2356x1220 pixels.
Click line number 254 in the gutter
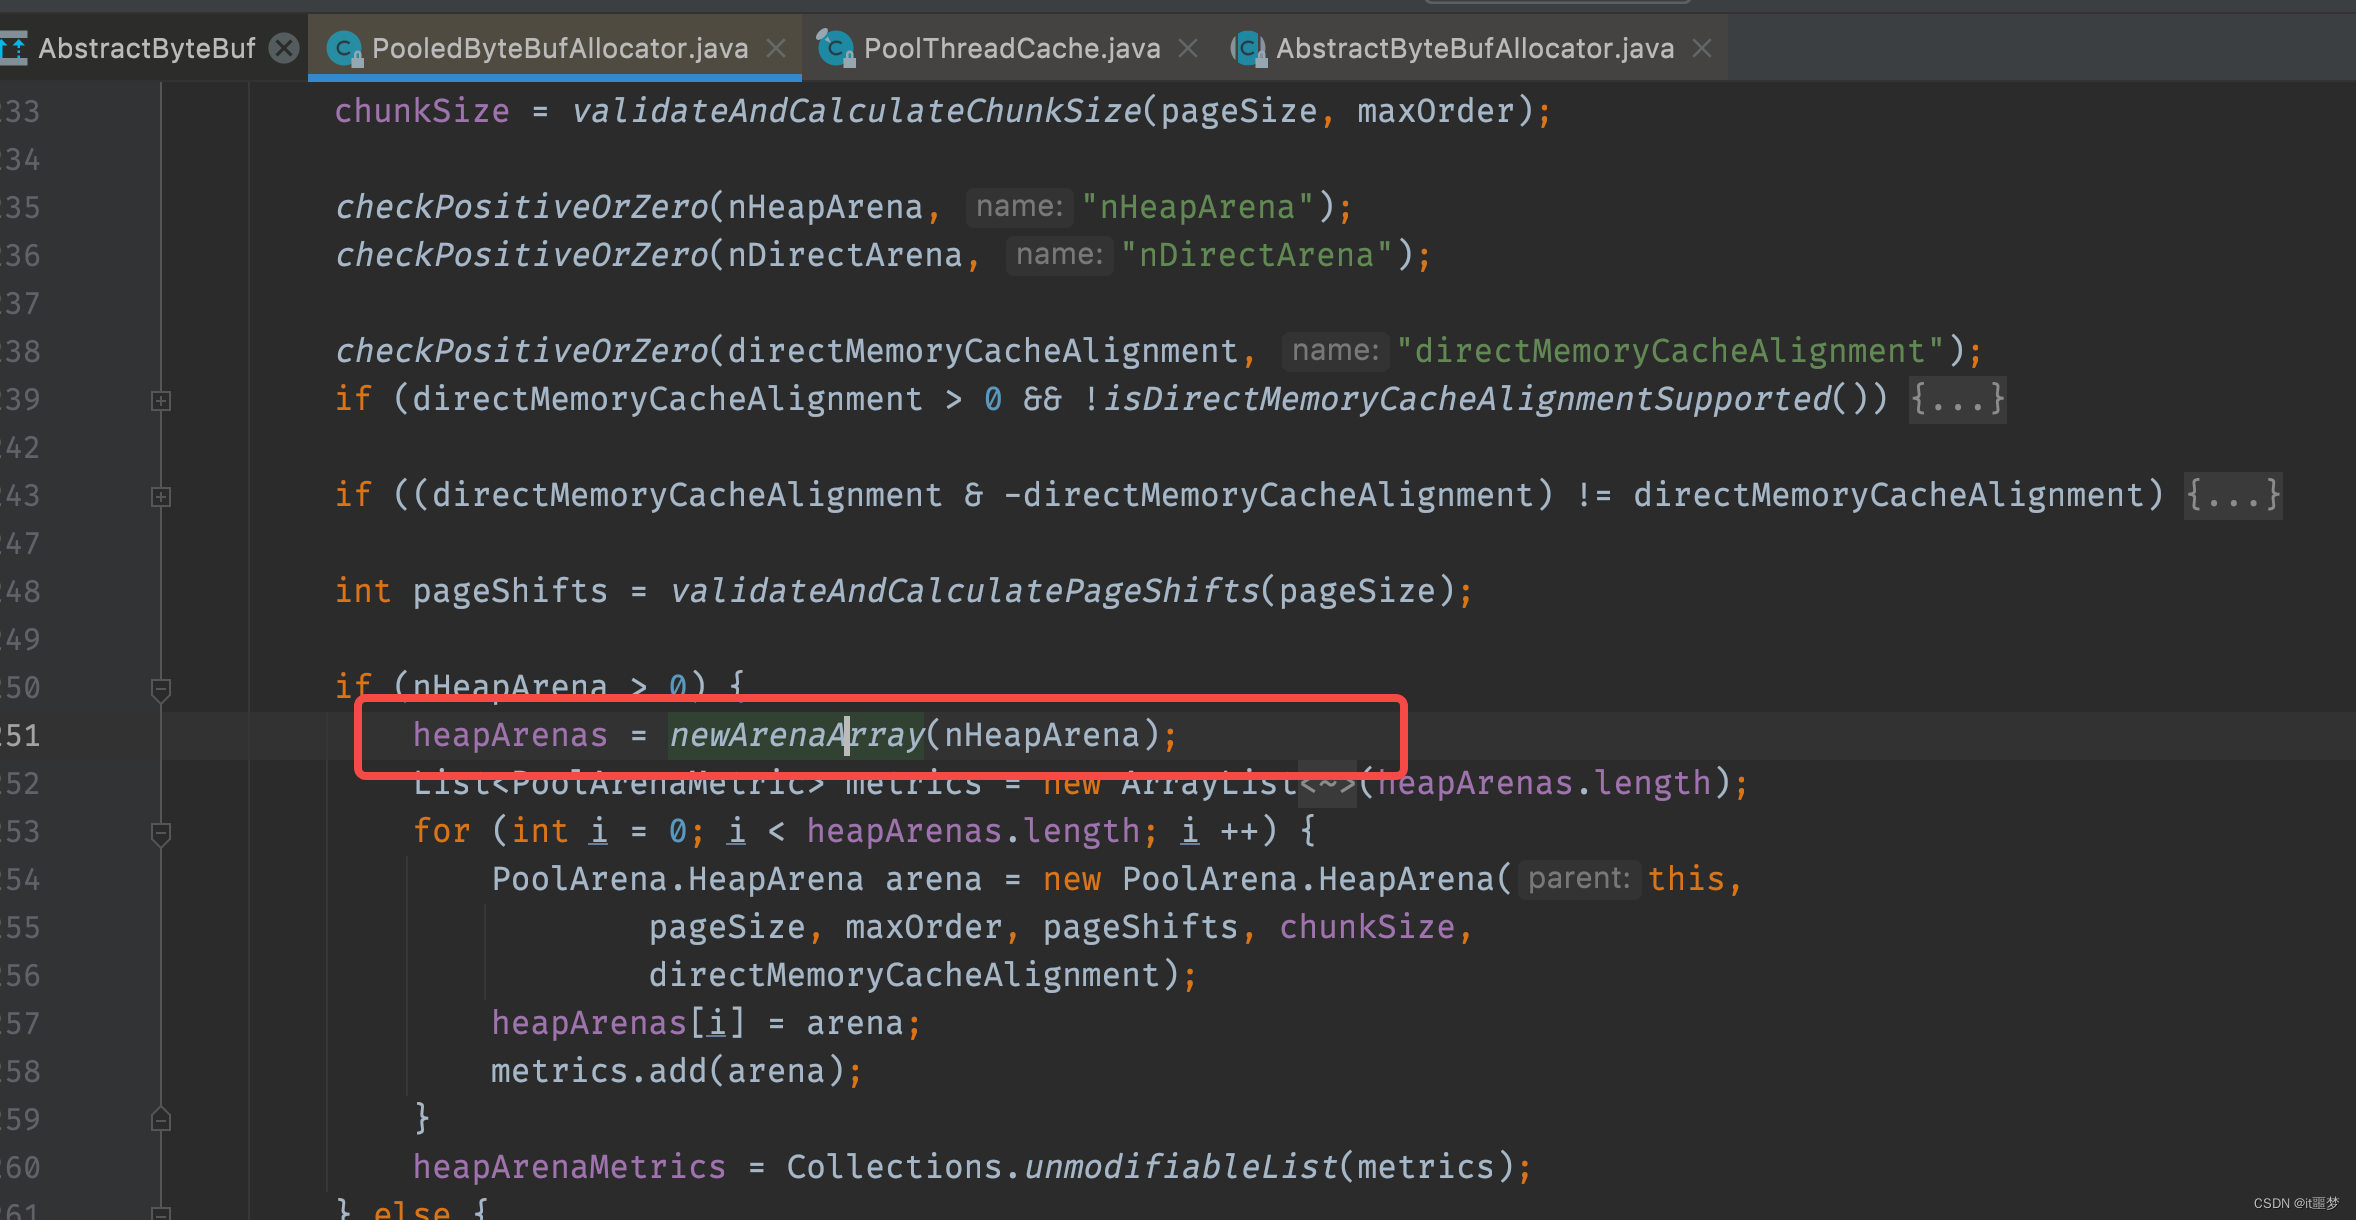(x=20, y=879)
